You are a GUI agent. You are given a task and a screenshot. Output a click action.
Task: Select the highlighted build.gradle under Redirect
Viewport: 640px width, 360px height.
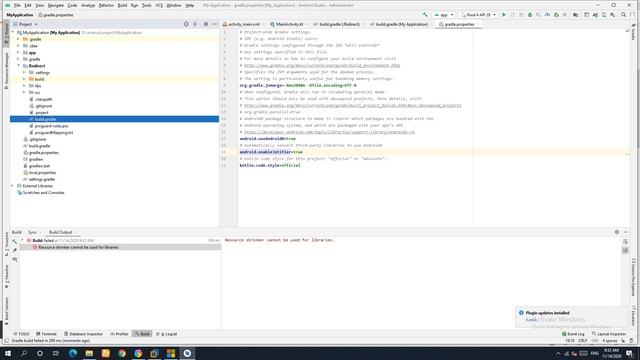coord(114,119)
